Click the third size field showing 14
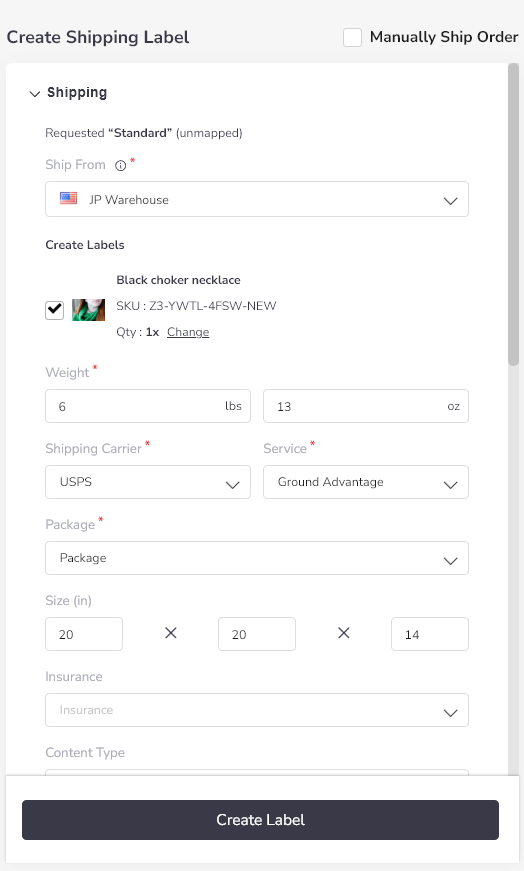 click(430, 634)
